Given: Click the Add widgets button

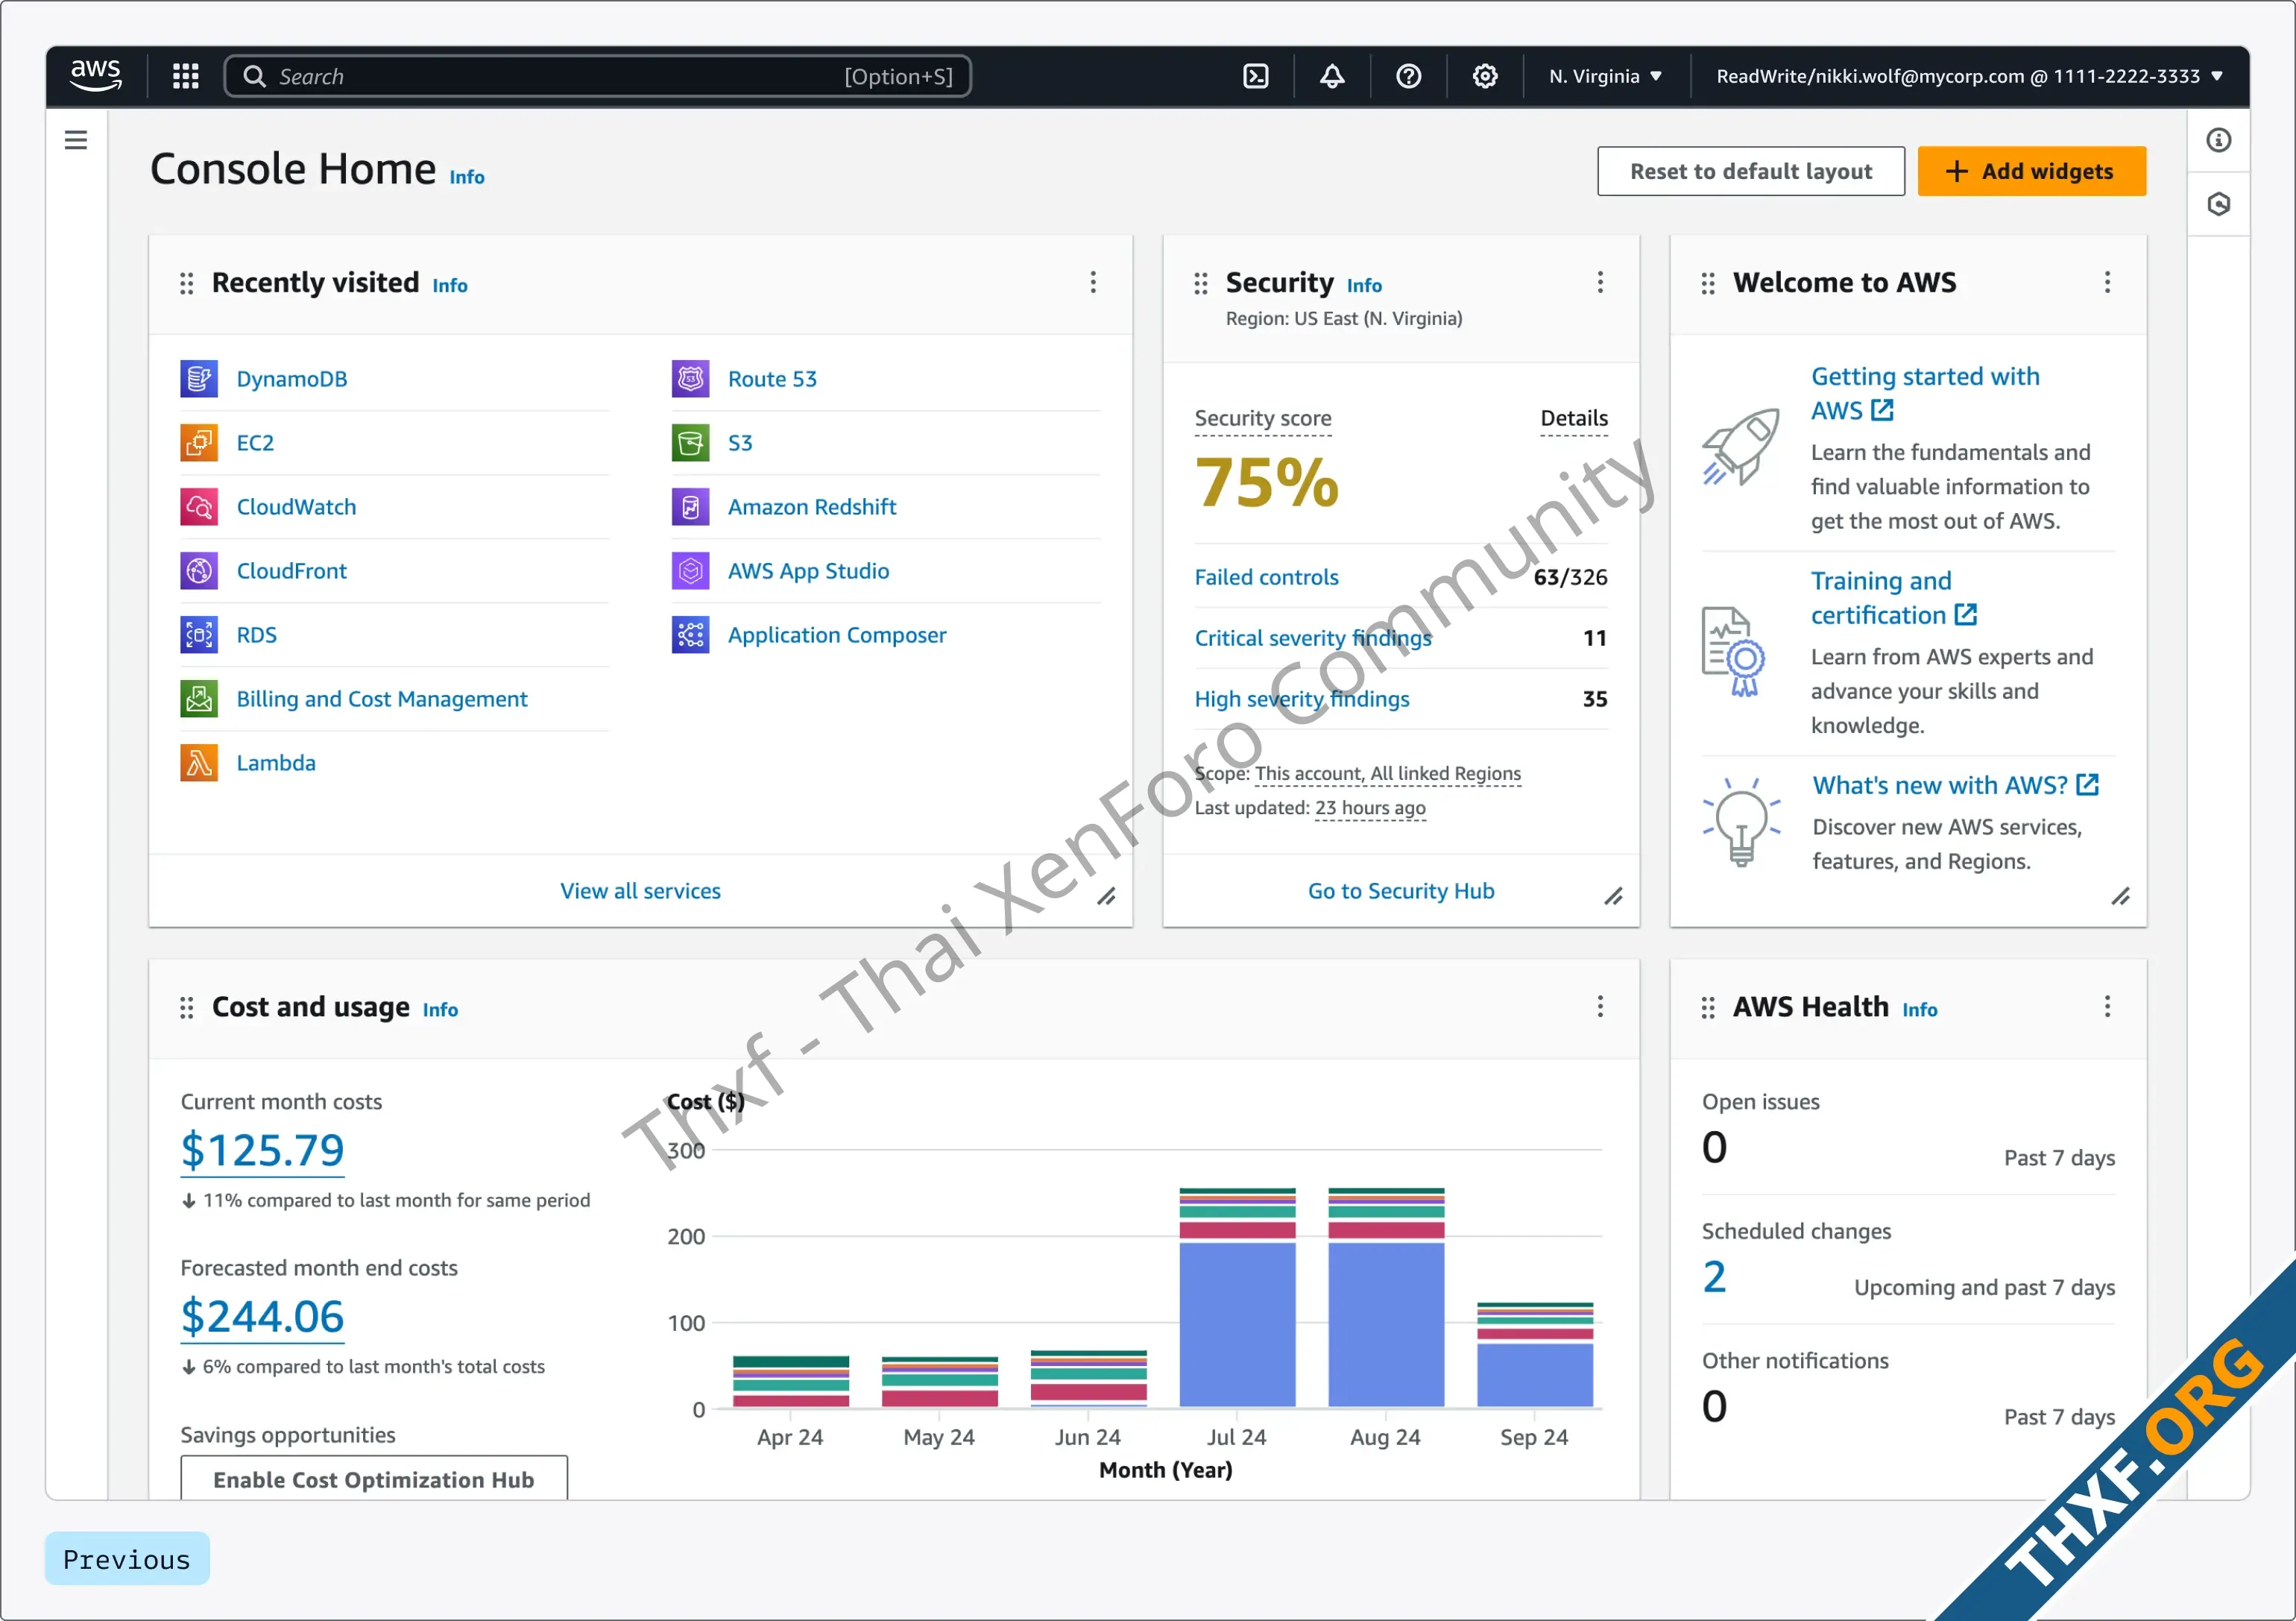Looking at the screenshot, I should coord(2031,171).
